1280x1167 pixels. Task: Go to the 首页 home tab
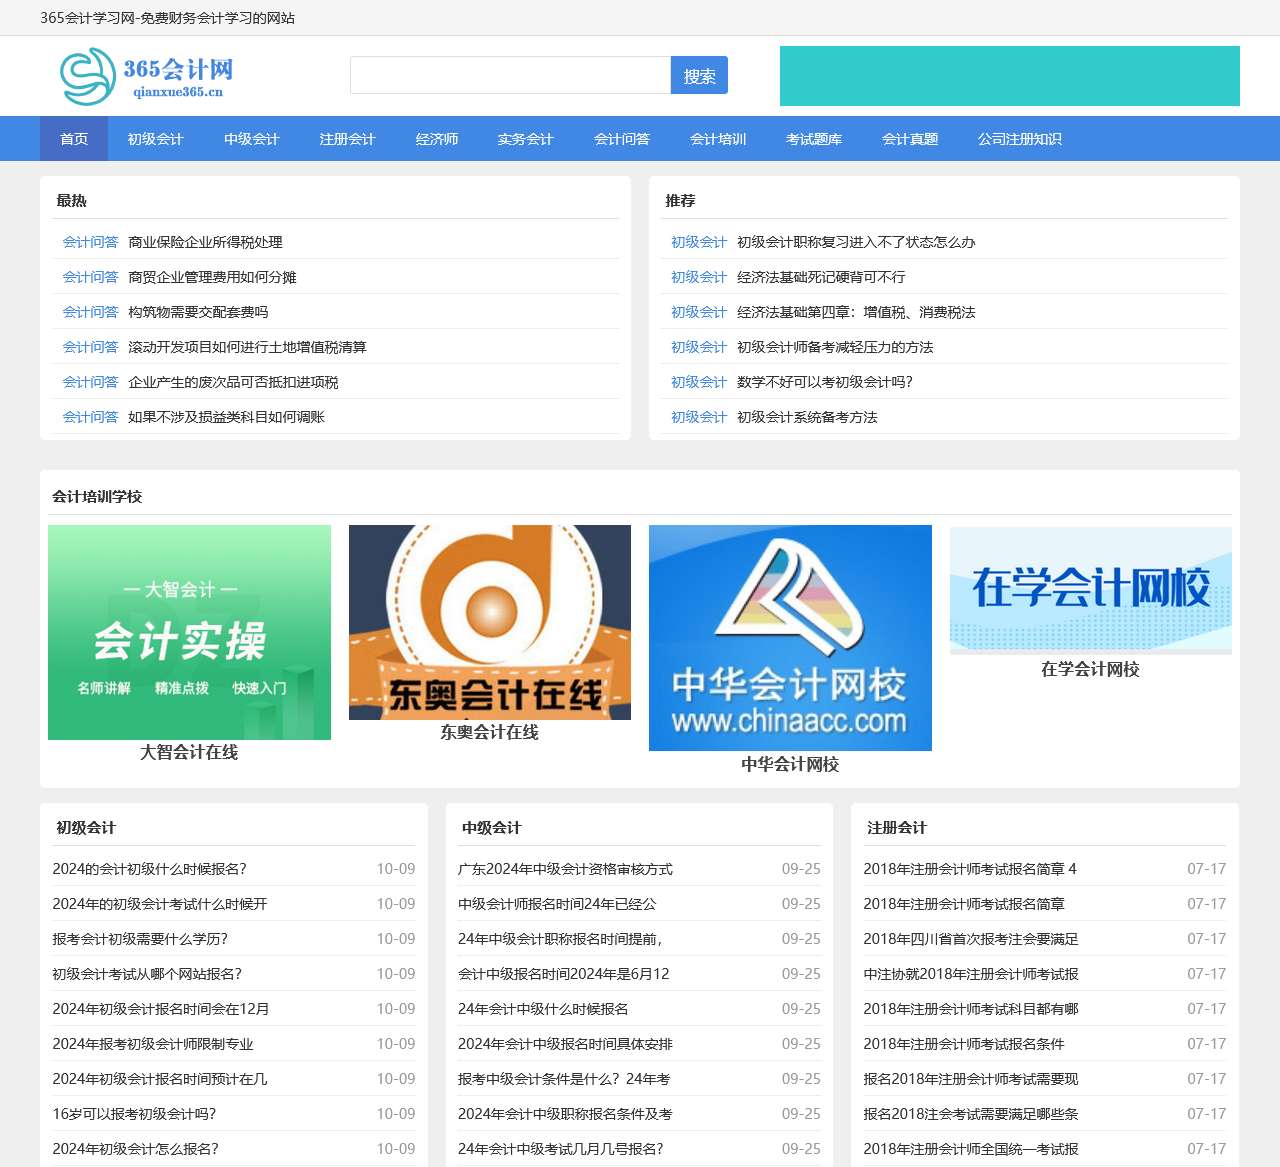(74, 139)
